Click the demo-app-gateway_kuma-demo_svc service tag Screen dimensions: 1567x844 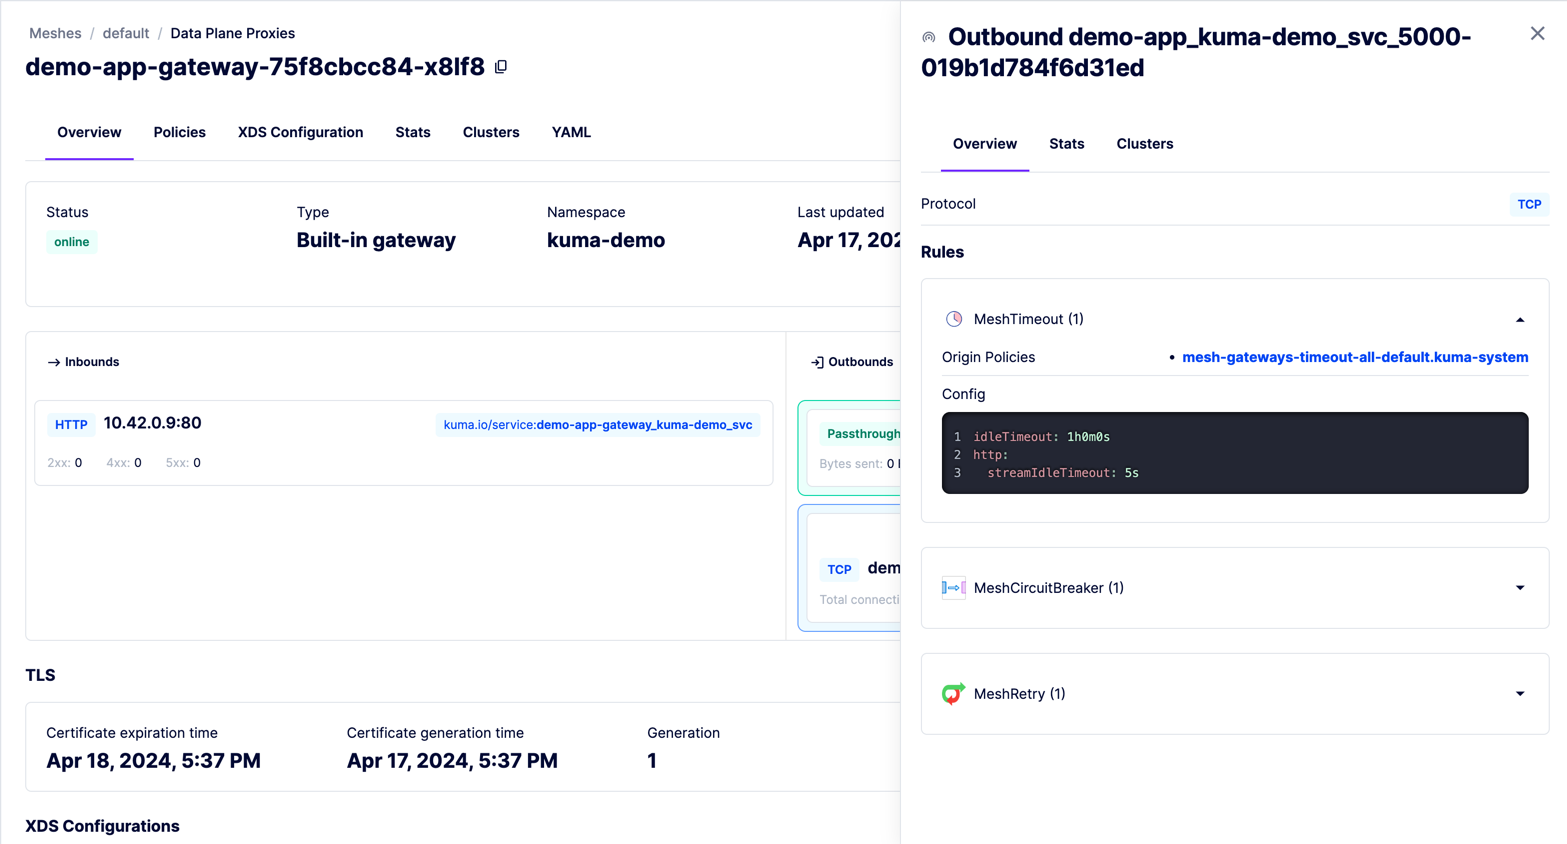coord(597,425)
